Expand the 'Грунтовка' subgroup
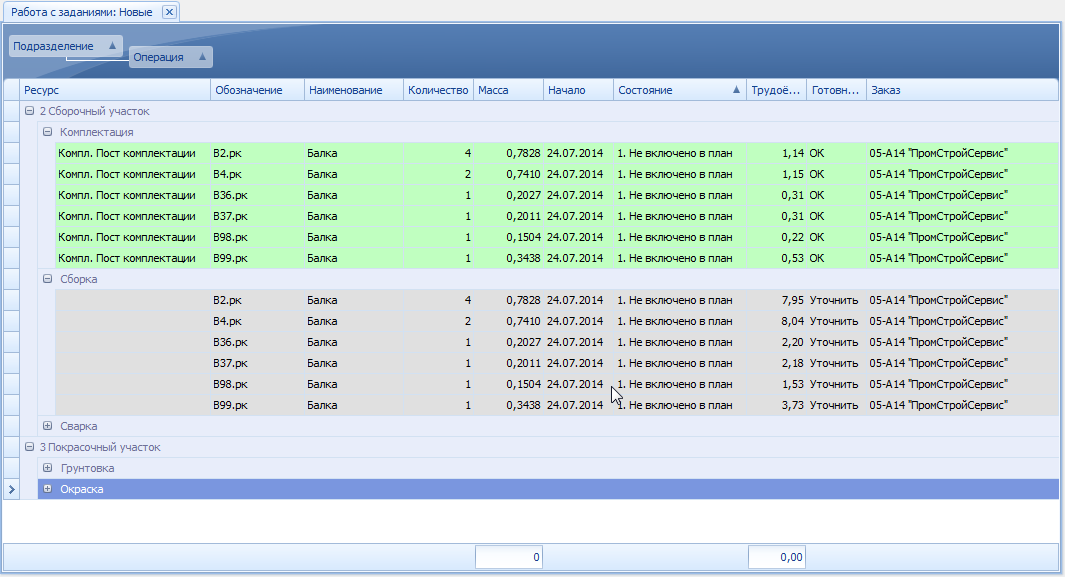1065x577 pixels. click(47, 468)
